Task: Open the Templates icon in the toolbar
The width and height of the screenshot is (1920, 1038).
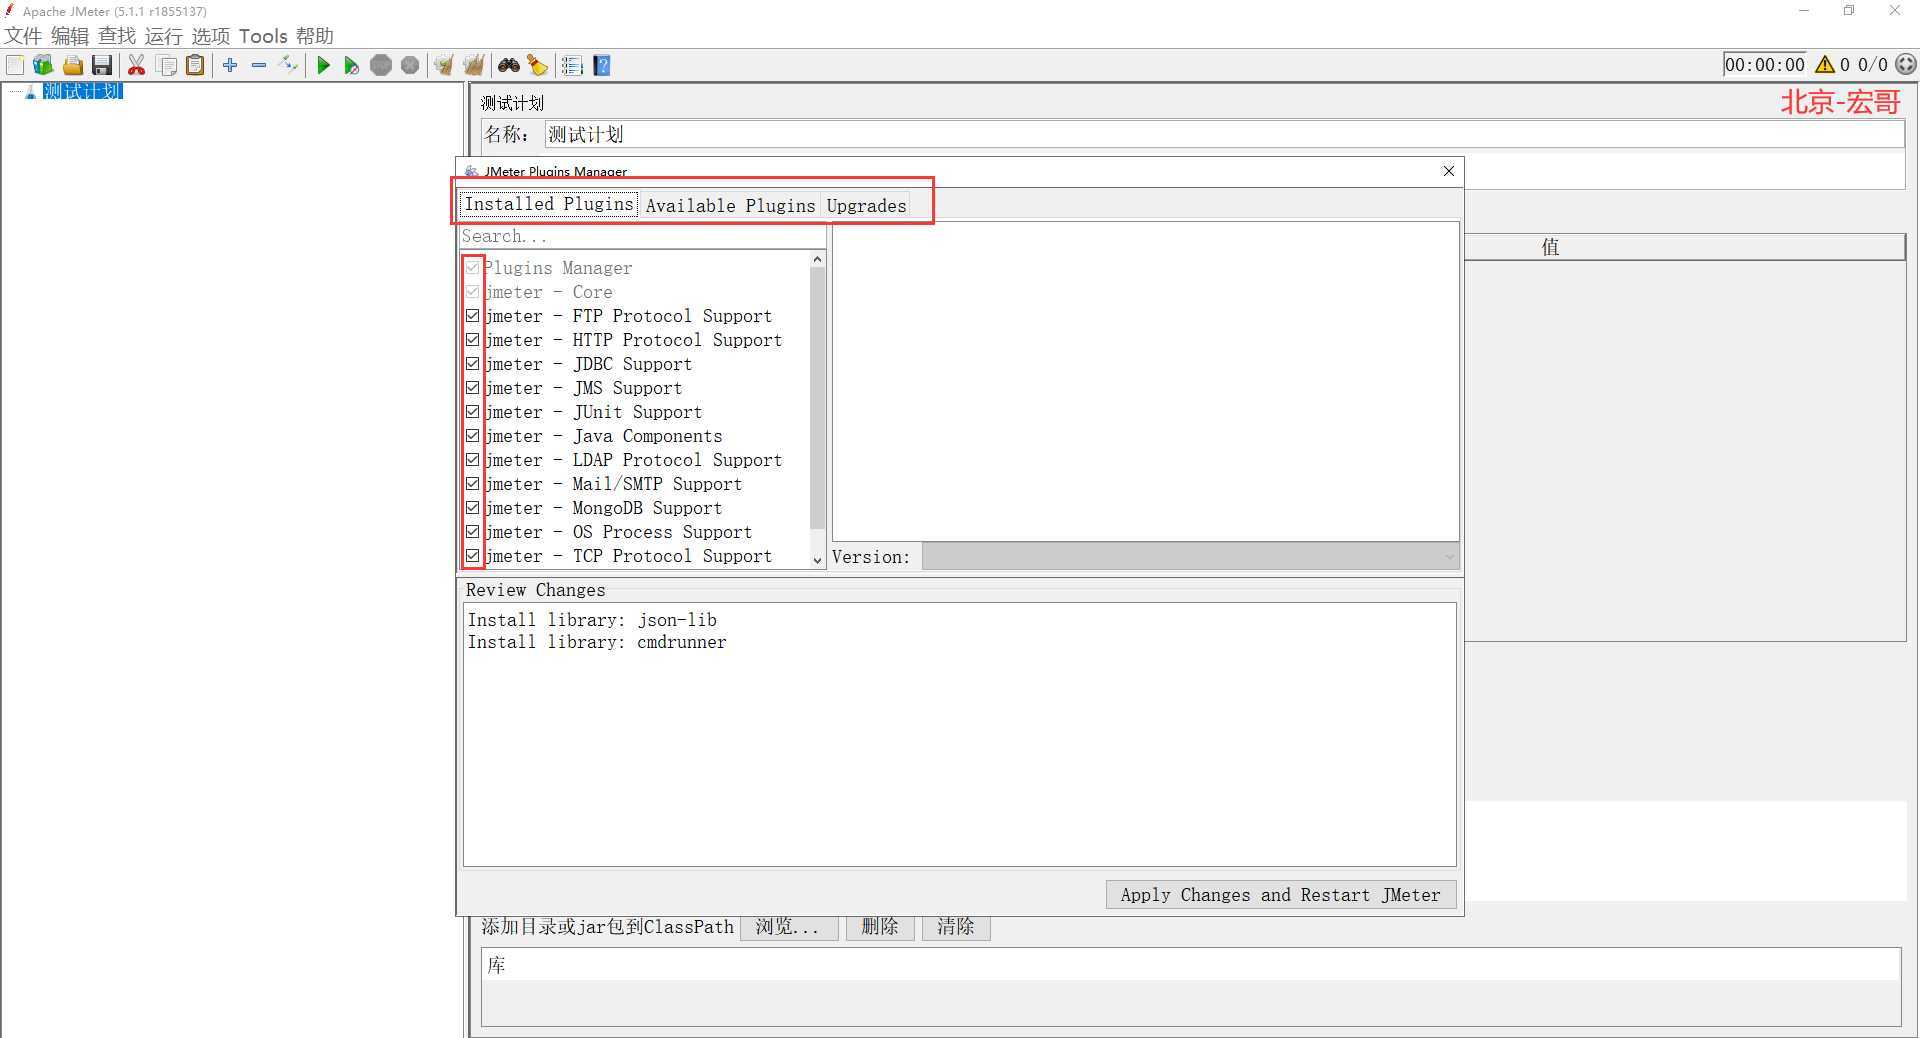Action: click(x=43, y=65)
